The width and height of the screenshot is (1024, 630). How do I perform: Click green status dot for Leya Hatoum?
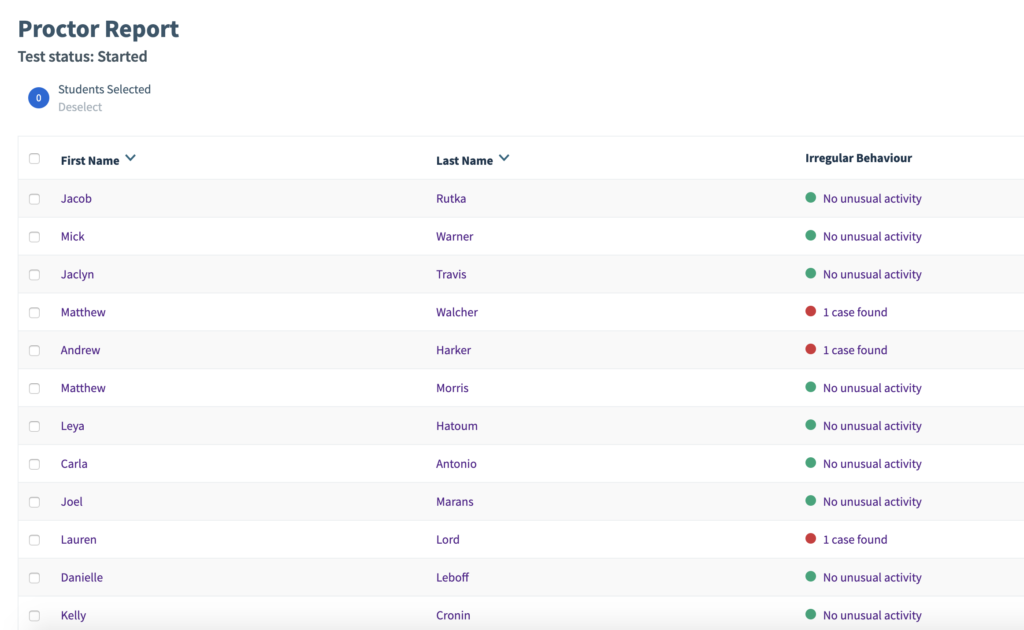pos(810,425)
